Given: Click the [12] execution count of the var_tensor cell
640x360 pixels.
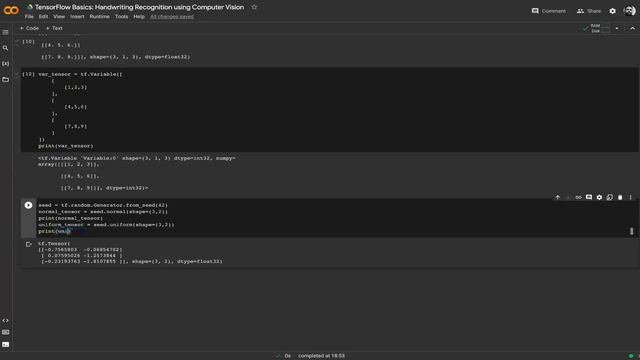Looking at the screenshot, I should [28, 74].
